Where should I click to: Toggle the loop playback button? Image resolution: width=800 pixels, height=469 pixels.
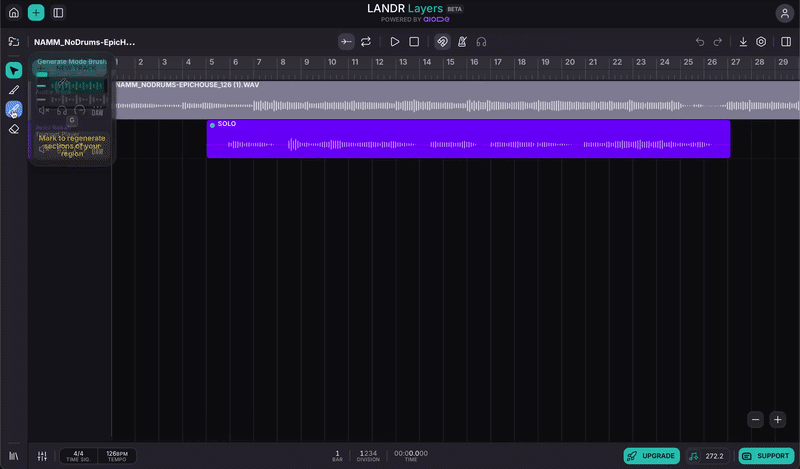pos(366,42)
